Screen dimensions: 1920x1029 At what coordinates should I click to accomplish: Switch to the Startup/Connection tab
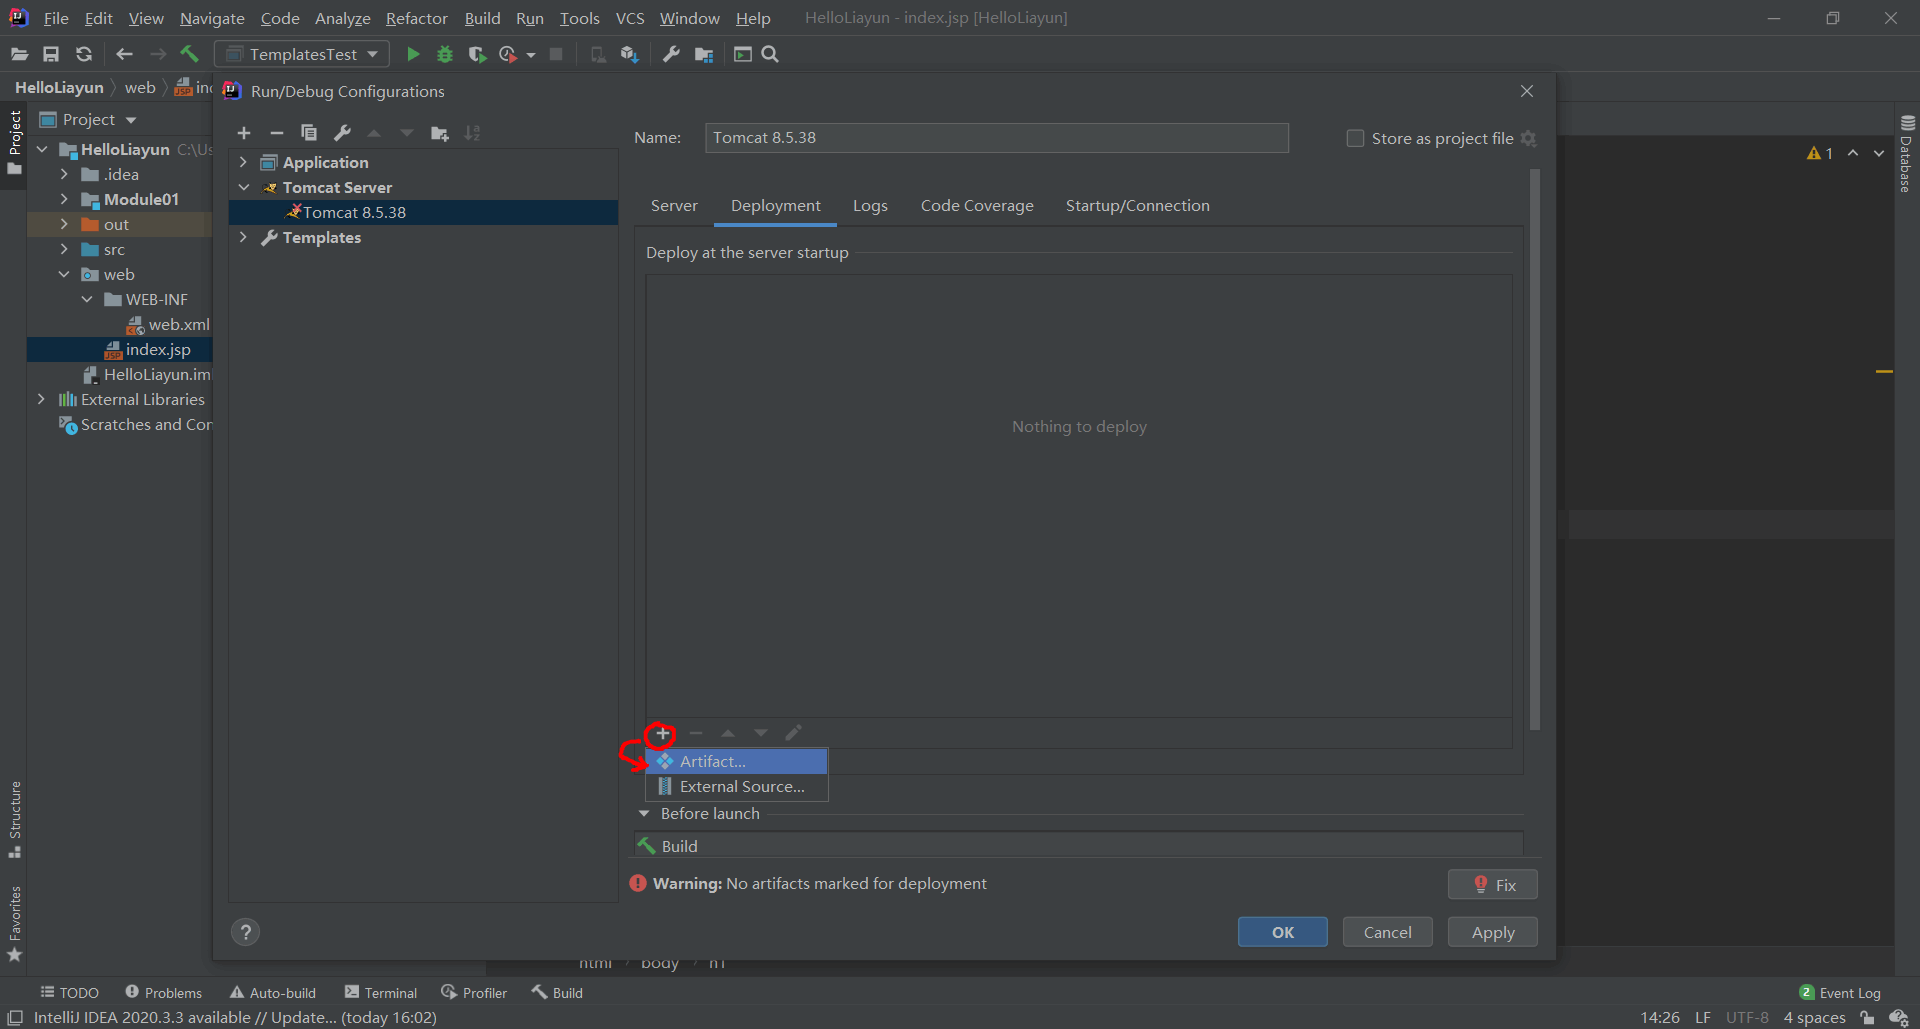tap(1137, 205)
